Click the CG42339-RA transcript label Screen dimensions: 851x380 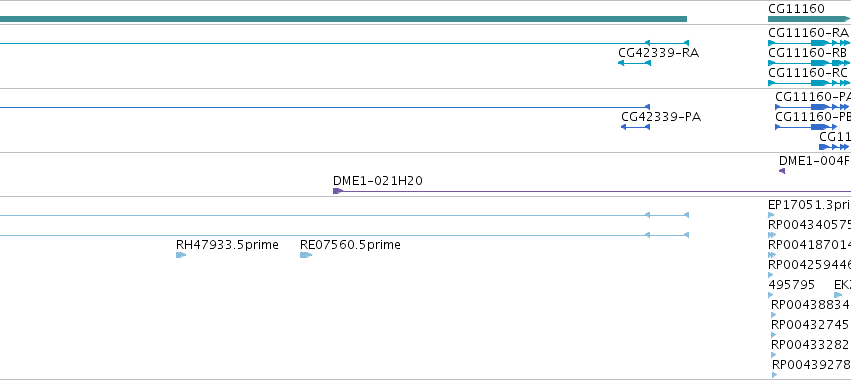click(658, 53)
